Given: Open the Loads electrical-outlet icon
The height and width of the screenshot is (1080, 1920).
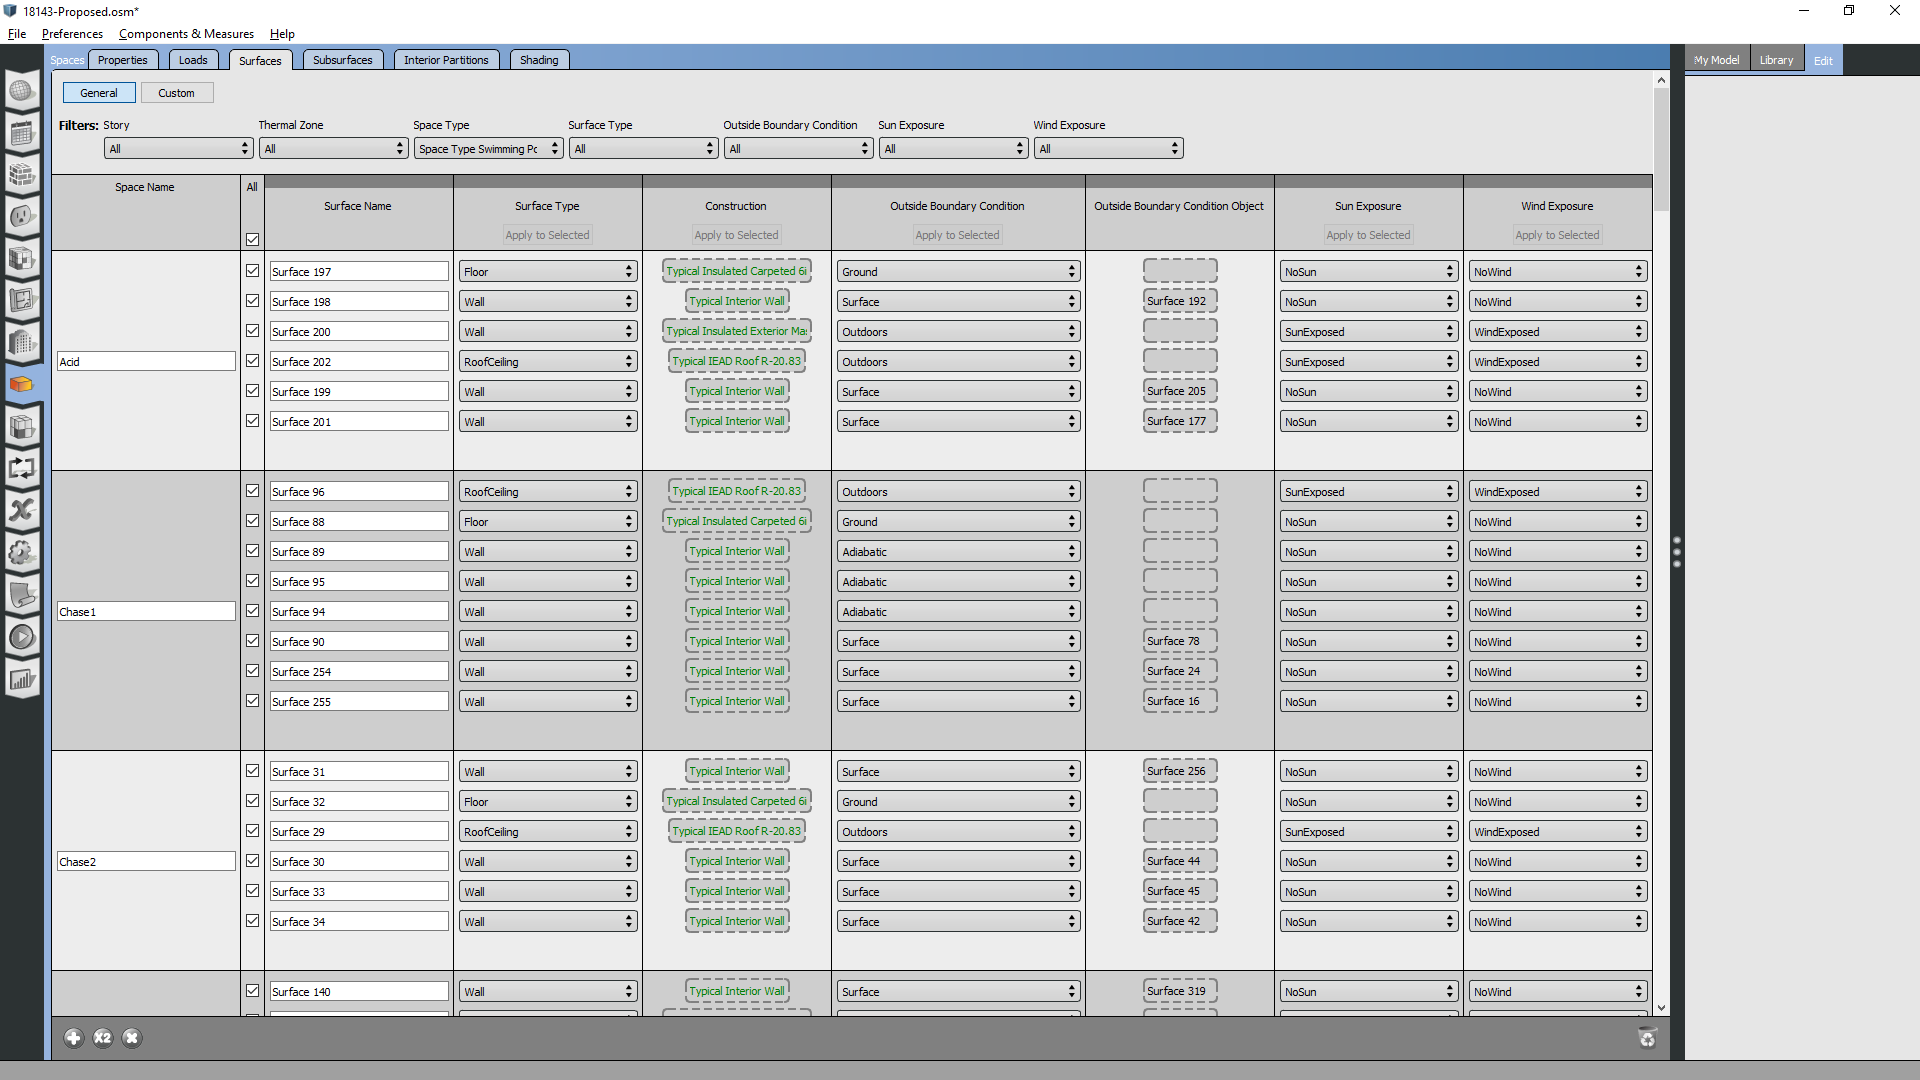Looking at the screenshot, I should tap(22, 217).
